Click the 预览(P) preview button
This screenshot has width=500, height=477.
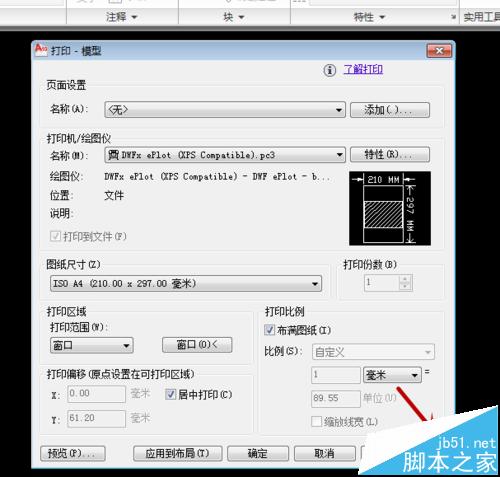pos(73,453)
